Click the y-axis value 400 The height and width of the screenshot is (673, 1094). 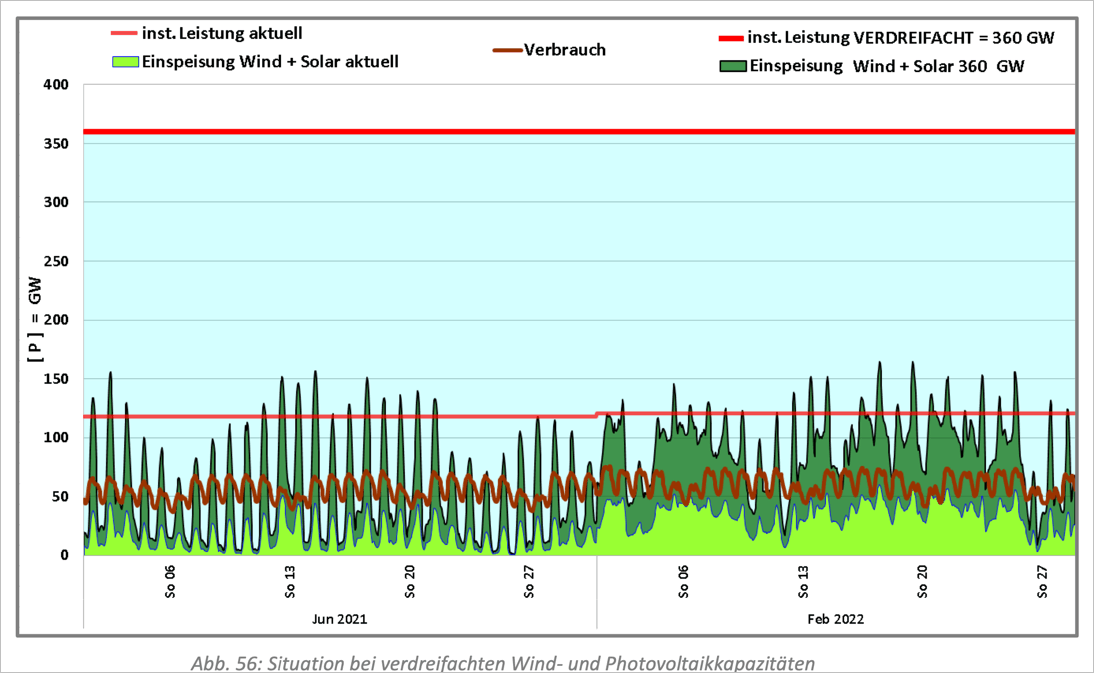point(56,84)
